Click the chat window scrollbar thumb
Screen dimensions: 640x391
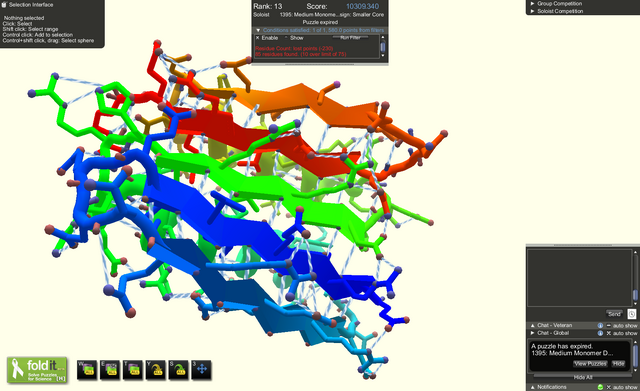click(635, 295)
